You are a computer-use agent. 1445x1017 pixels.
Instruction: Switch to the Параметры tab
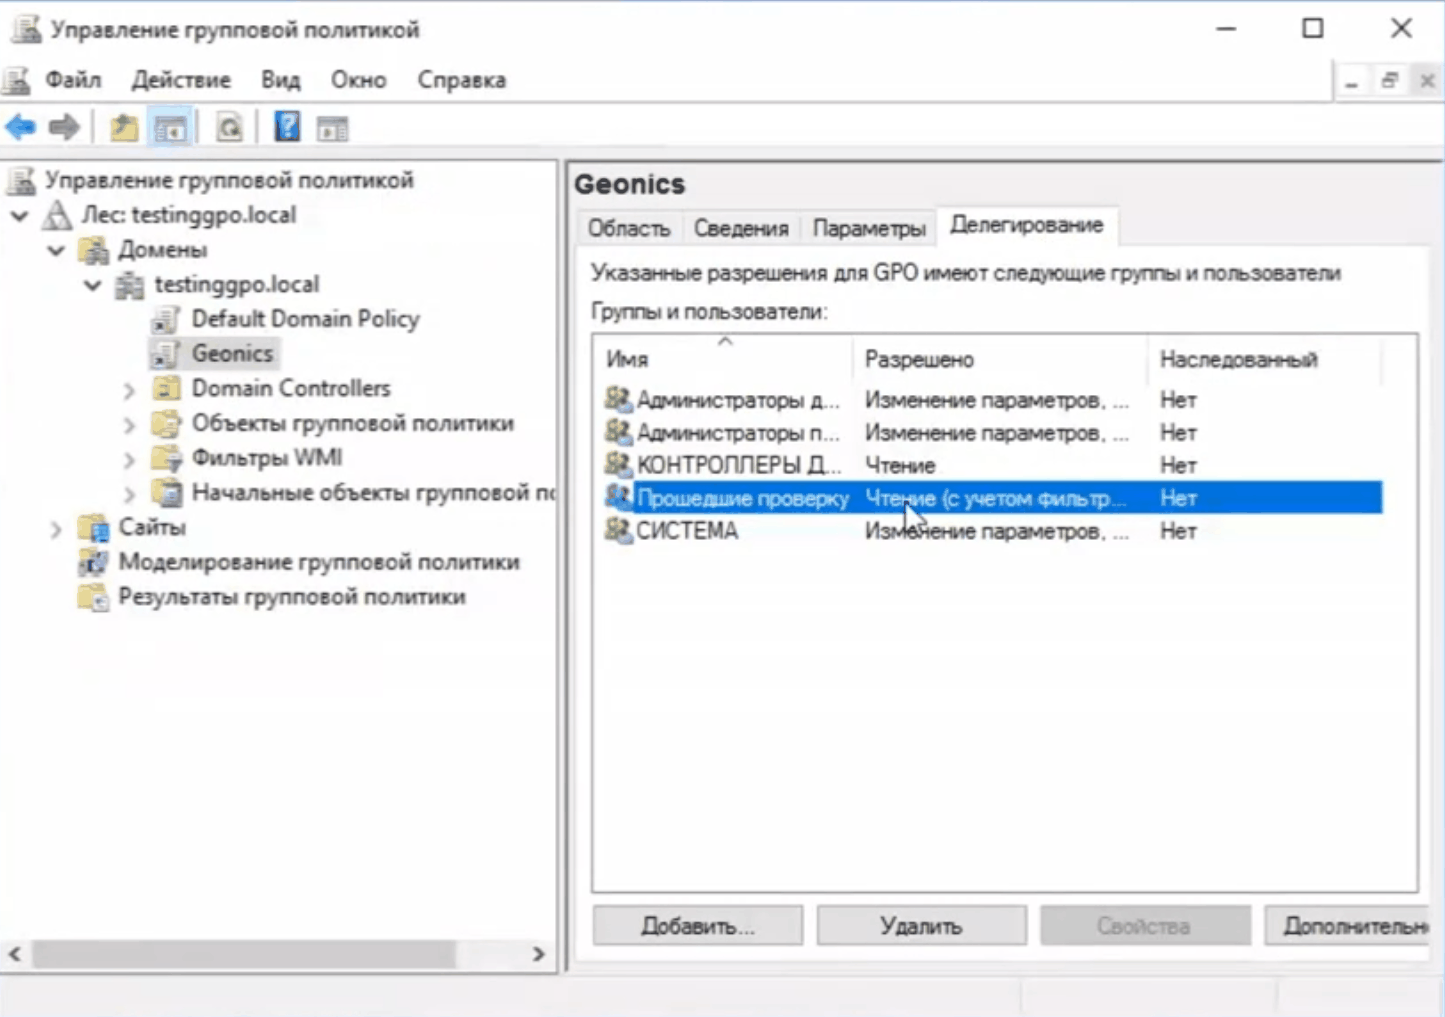pos(868,229)
